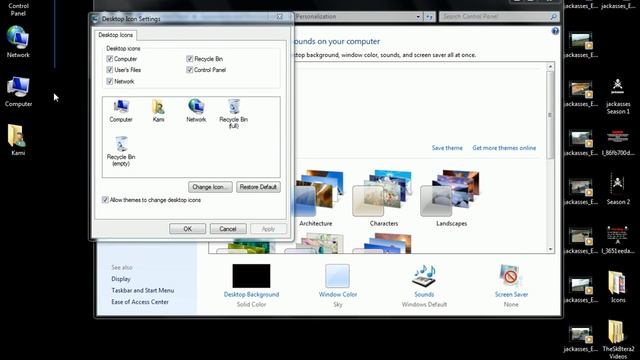Confirm with the OK button
640x360 pixels.
(x=187, y=229)
